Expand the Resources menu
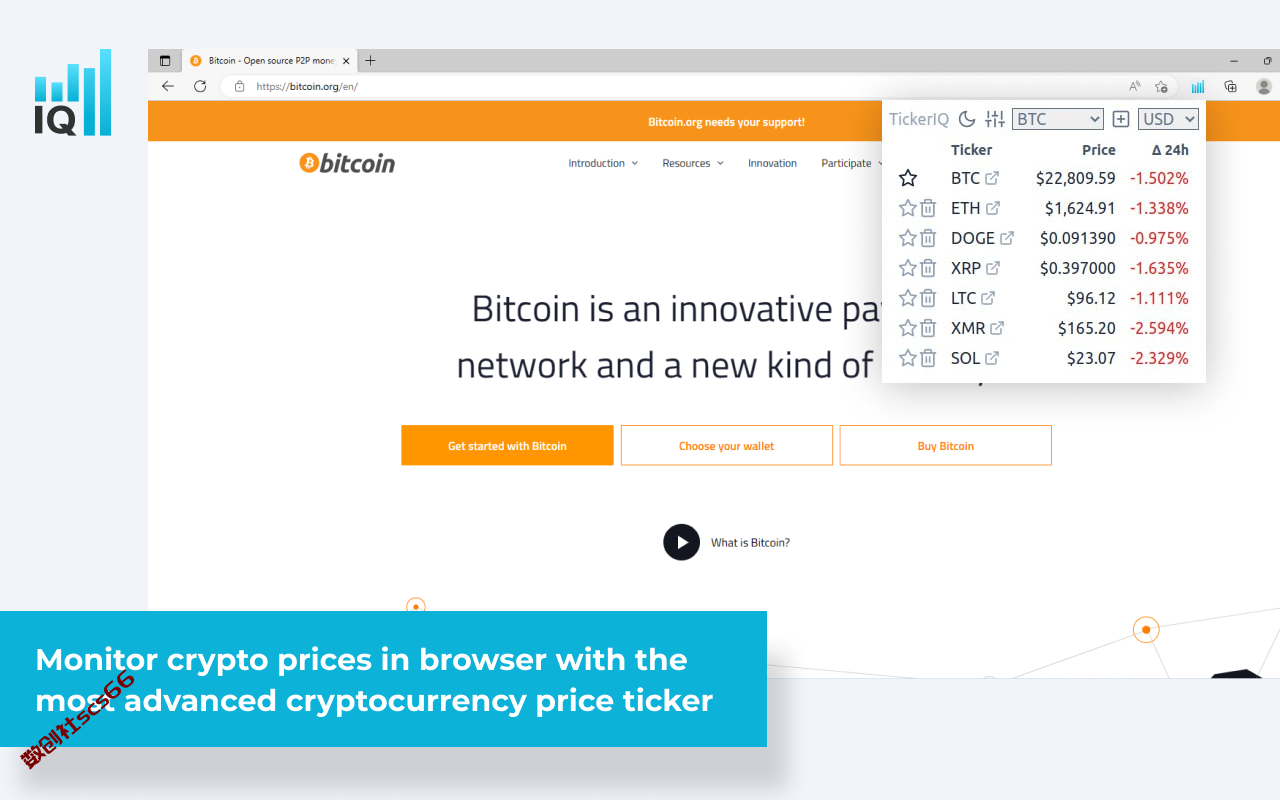The height and width of the screenshot is (800, 1280). pyautogui.click(x=693, y=163)
